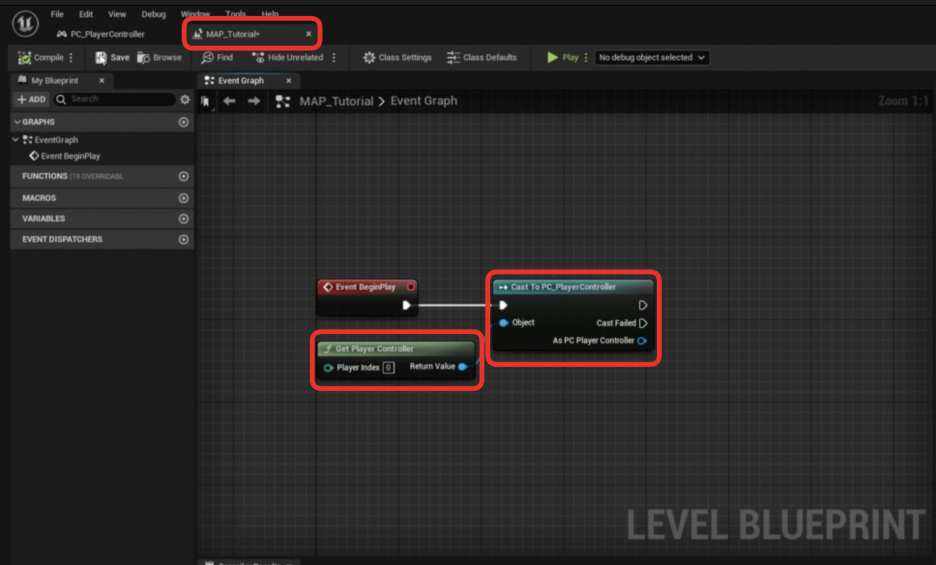Click the Player Index input pin
This screenshot has width=936, height=565.
click(x=328, y=367)
